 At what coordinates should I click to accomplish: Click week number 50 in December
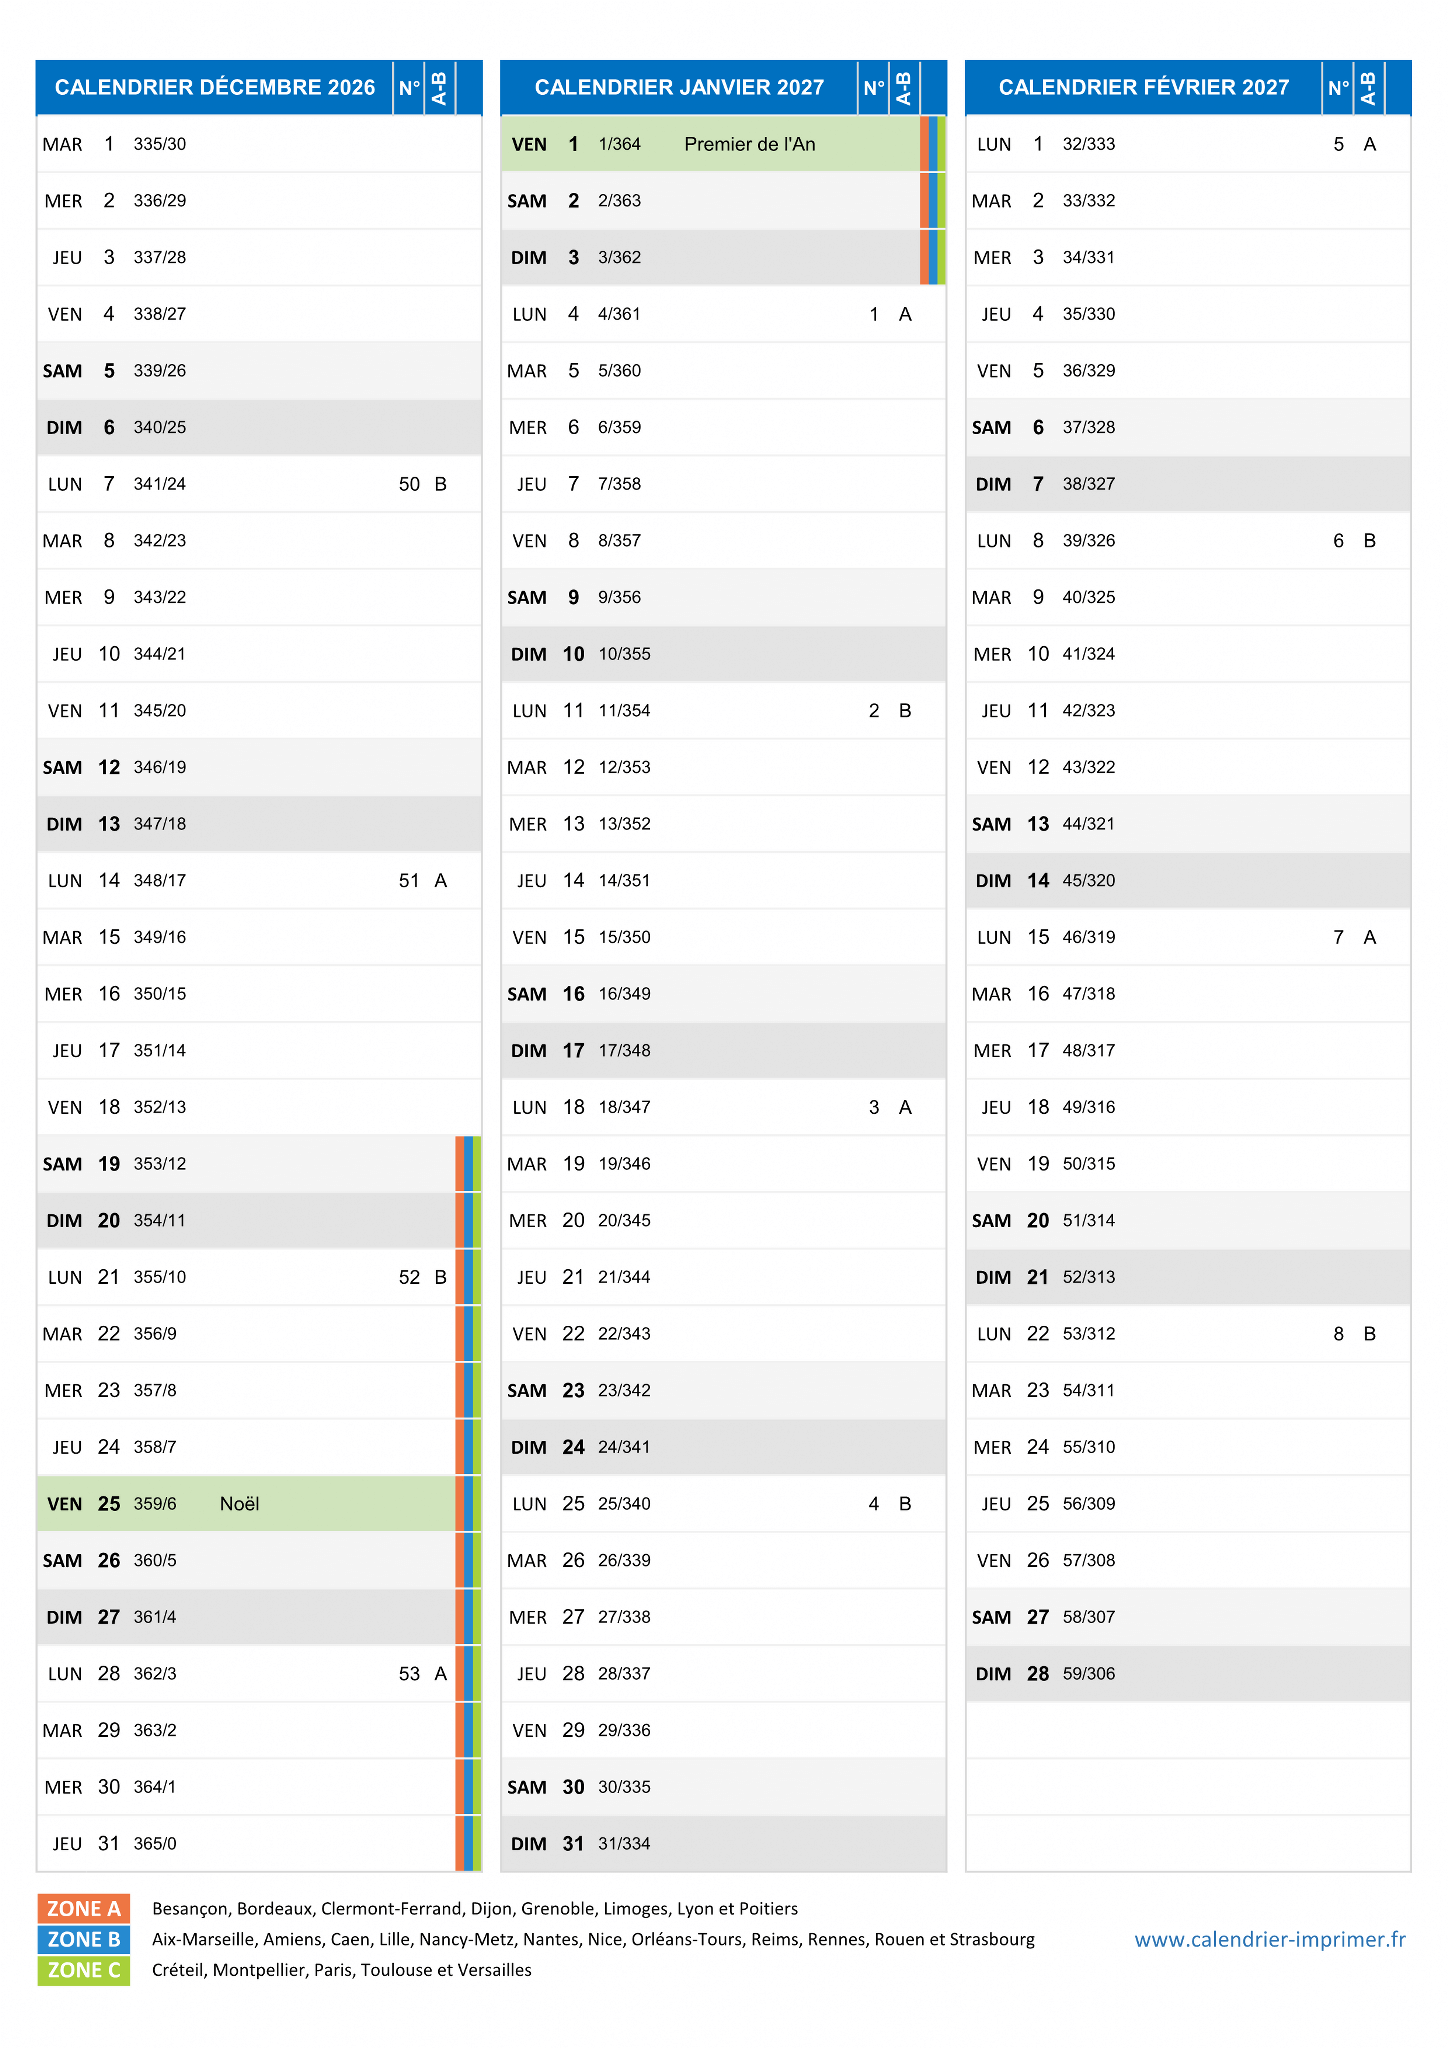point(409,484)
